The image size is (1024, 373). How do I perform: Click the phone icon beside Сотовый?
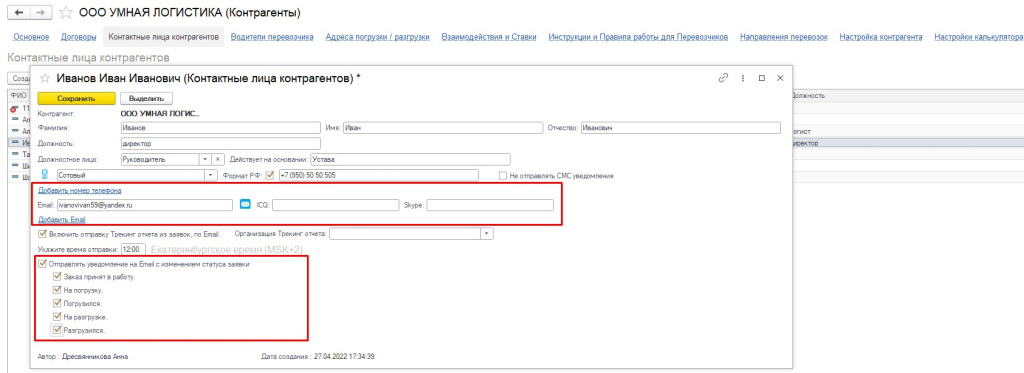45,174
